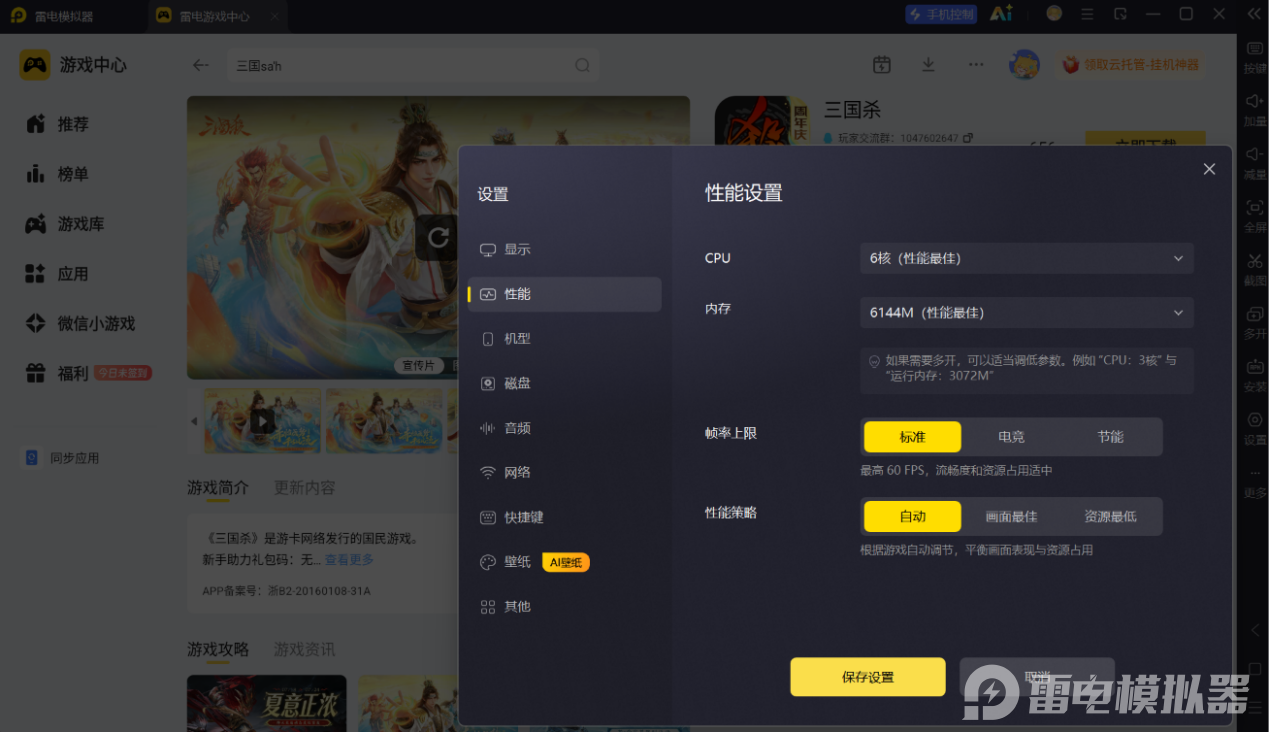Image resolution: width=1269 pixels, height=732 pixels.
Task: Click the search magnifier icon
Action: point(582,65)
